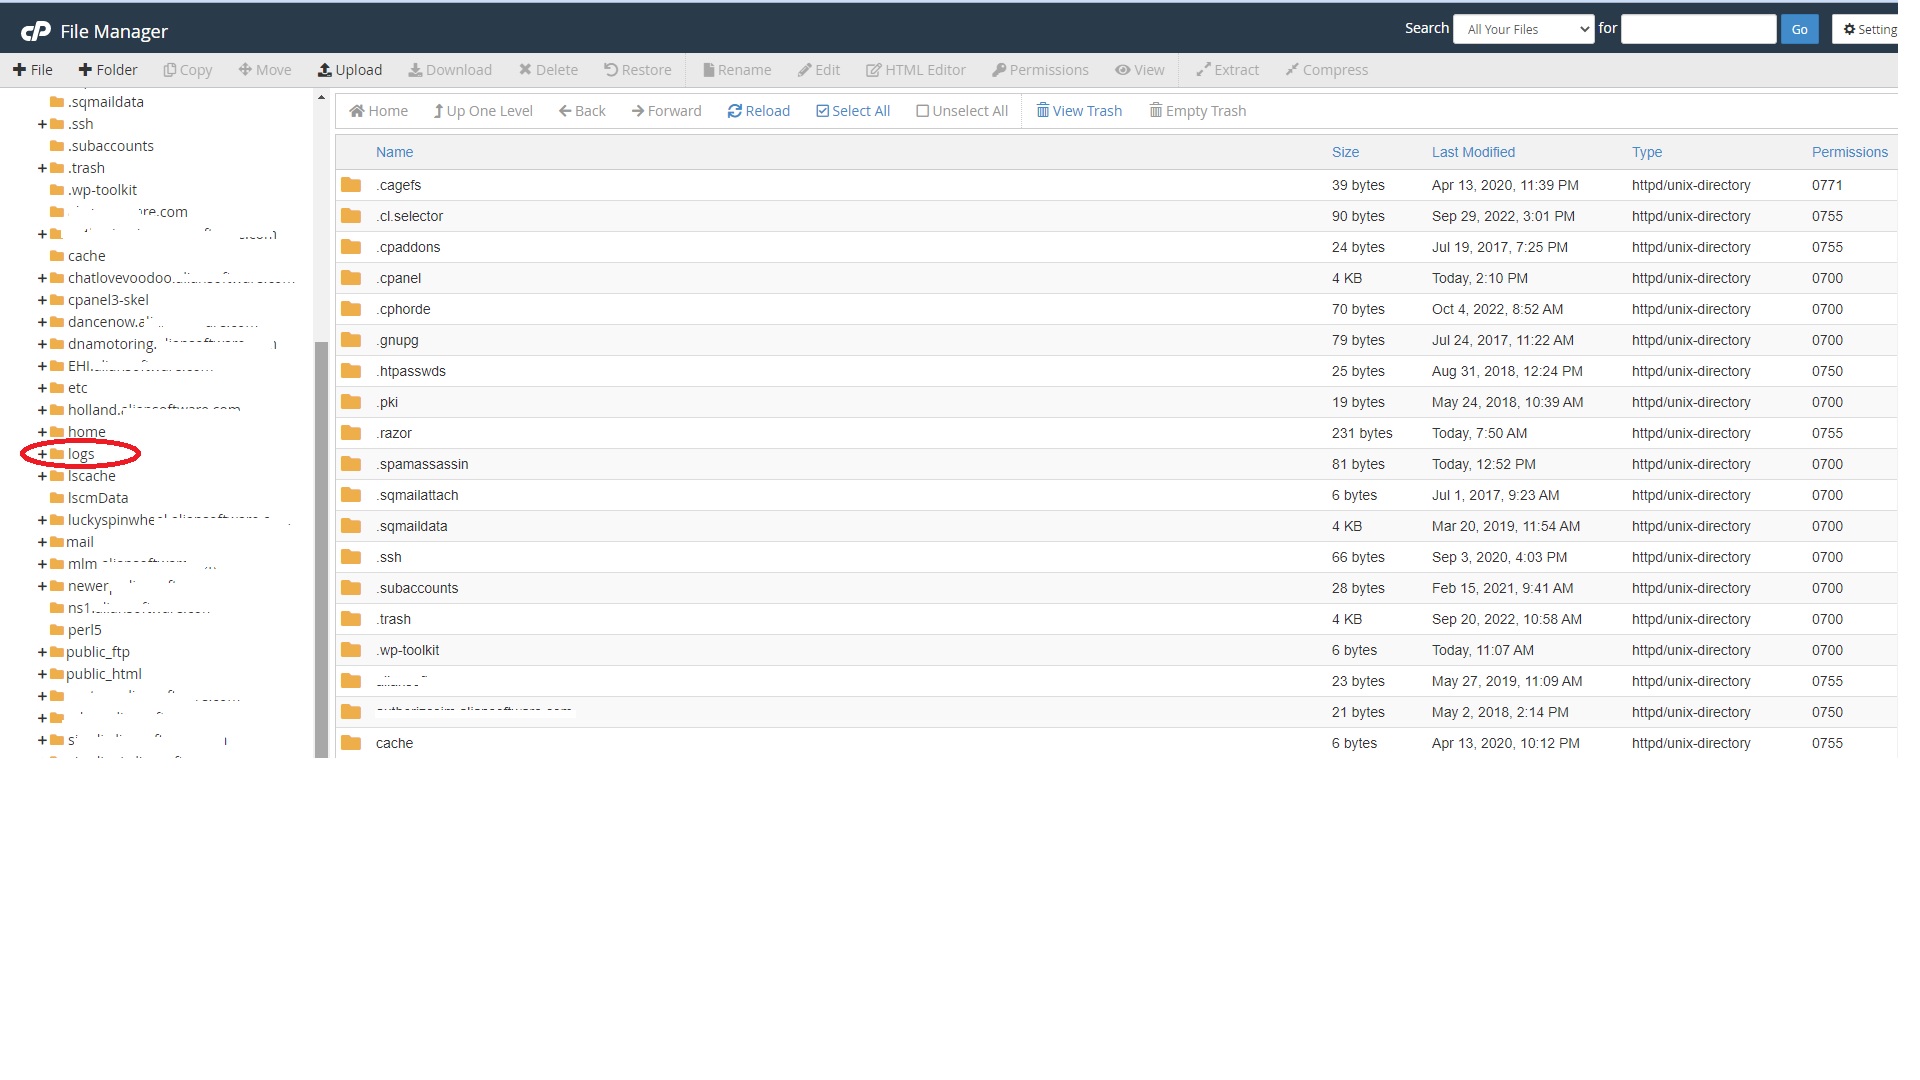Screen dimensions: 1920x1080
Task: Click the .cagefs folder icon
Action: click(351, 185)
